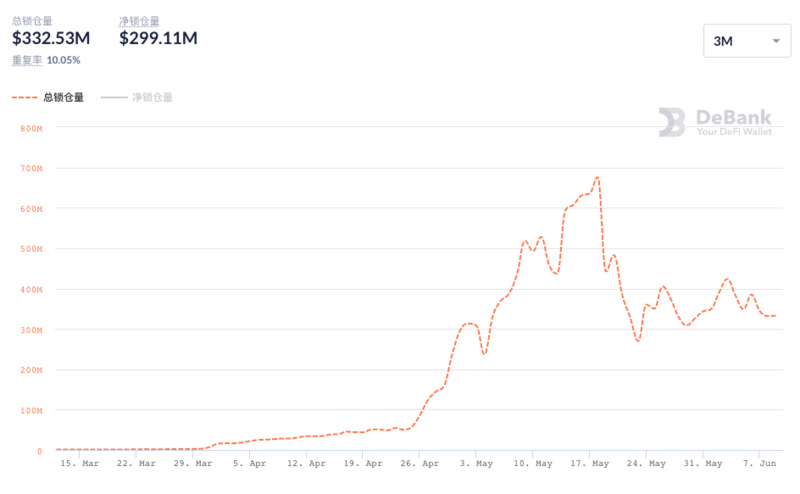Screen dimensions: 800x494
Task: Click the DeBank logo icon watermark
Action: (671, 122)
